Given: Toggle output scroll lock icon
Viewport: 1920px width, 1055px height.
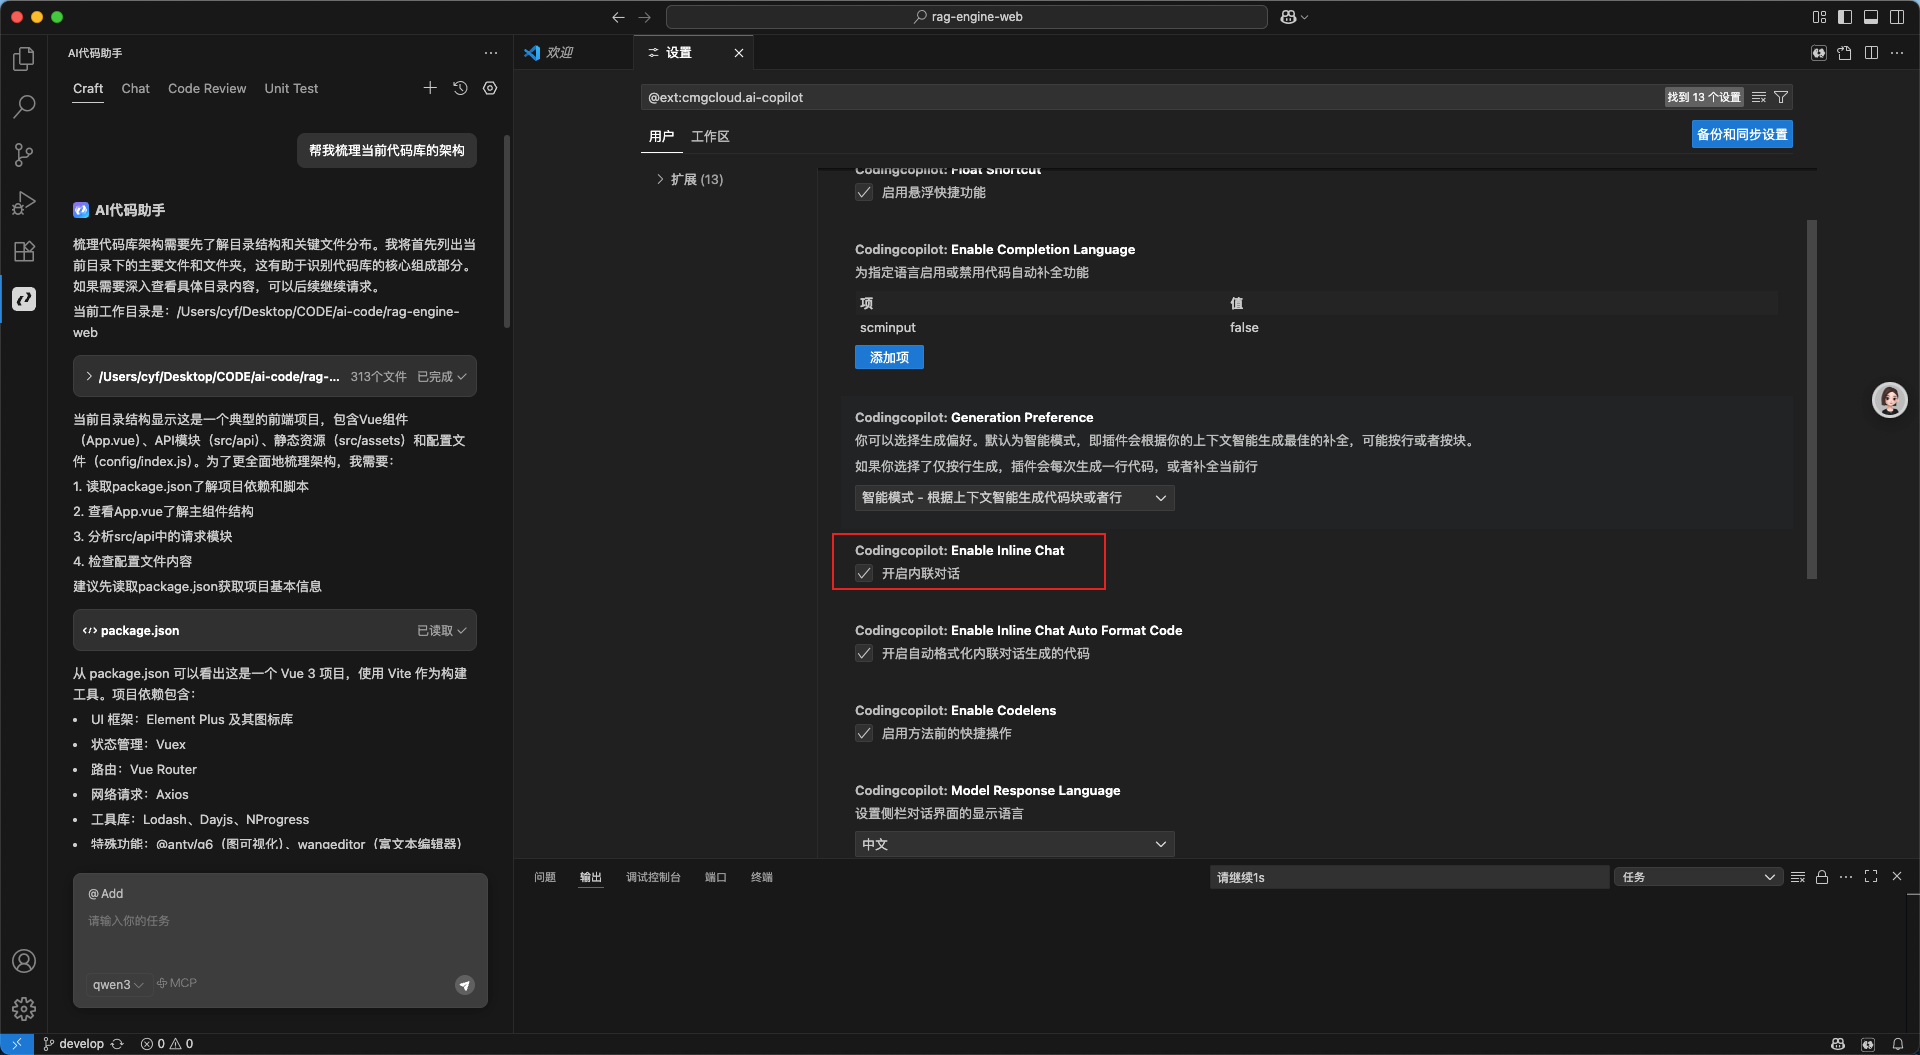Looking at the screenshot, I should point(1822,877).
